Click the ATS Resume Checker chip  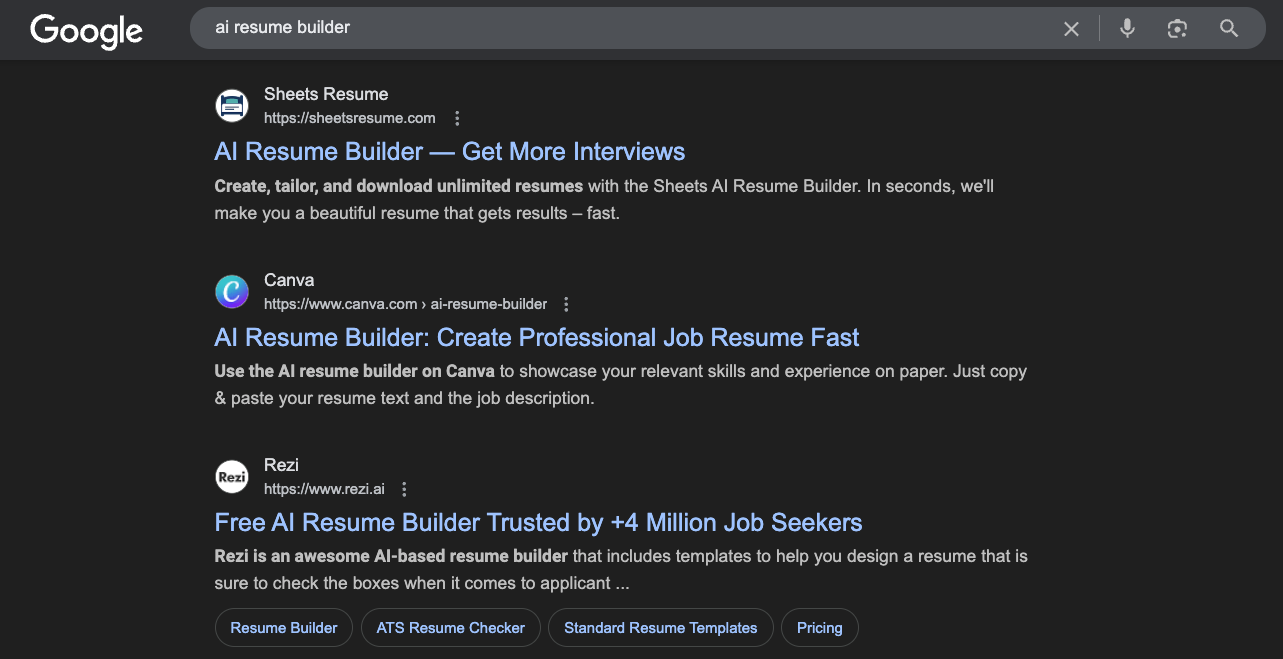[451, 628]
